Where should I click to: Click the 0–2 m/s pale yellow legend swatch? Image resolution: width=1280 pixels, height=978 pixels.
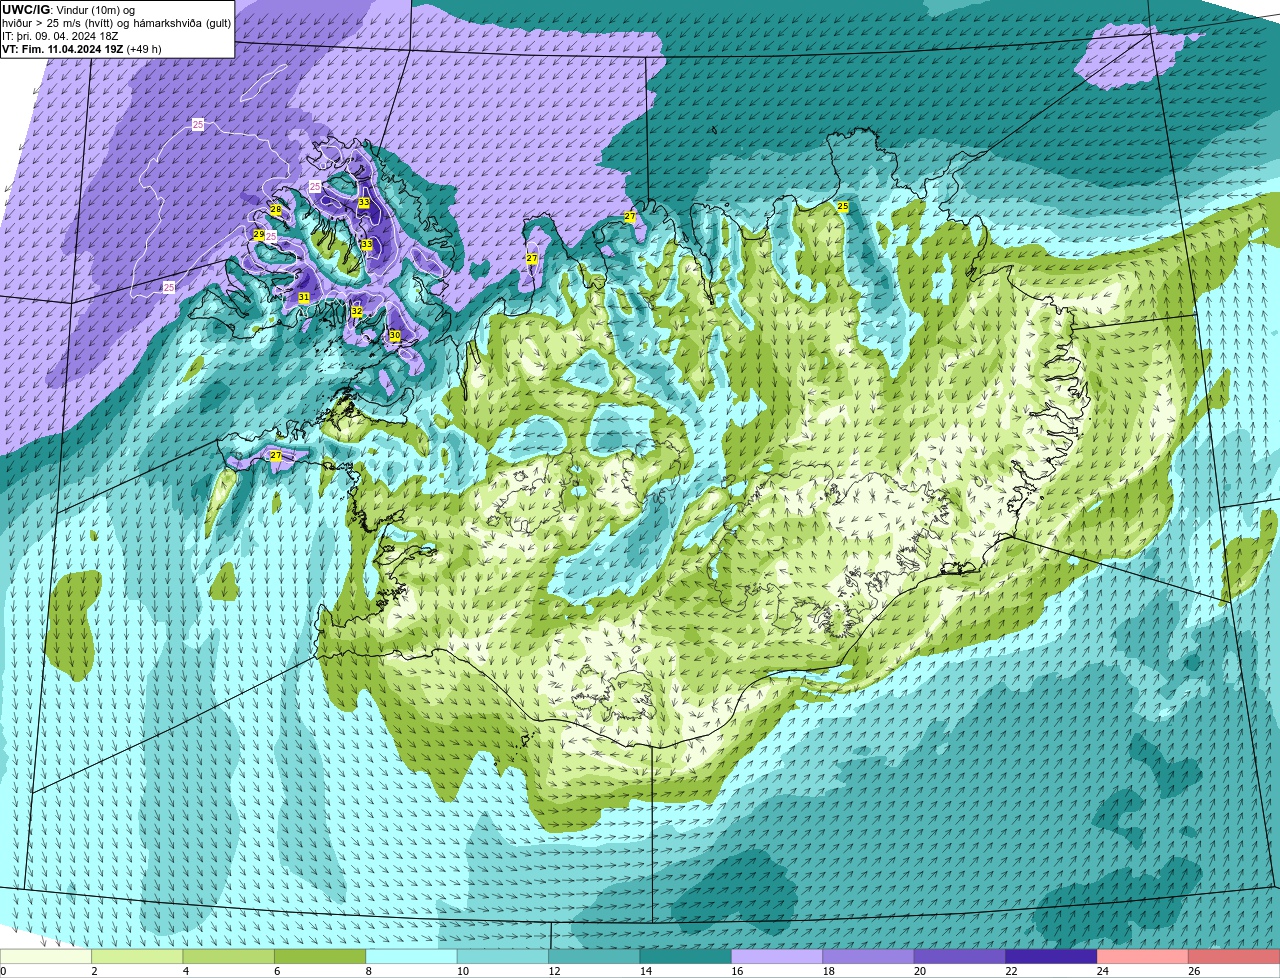click(x=46, y=956)
